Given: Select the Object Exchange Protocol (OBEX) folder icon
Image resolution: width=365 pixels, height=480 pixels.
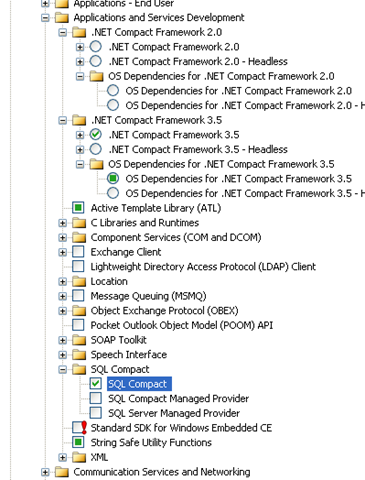Looking at the screenshot, I should pyautogui.click(x=79, y=311).
